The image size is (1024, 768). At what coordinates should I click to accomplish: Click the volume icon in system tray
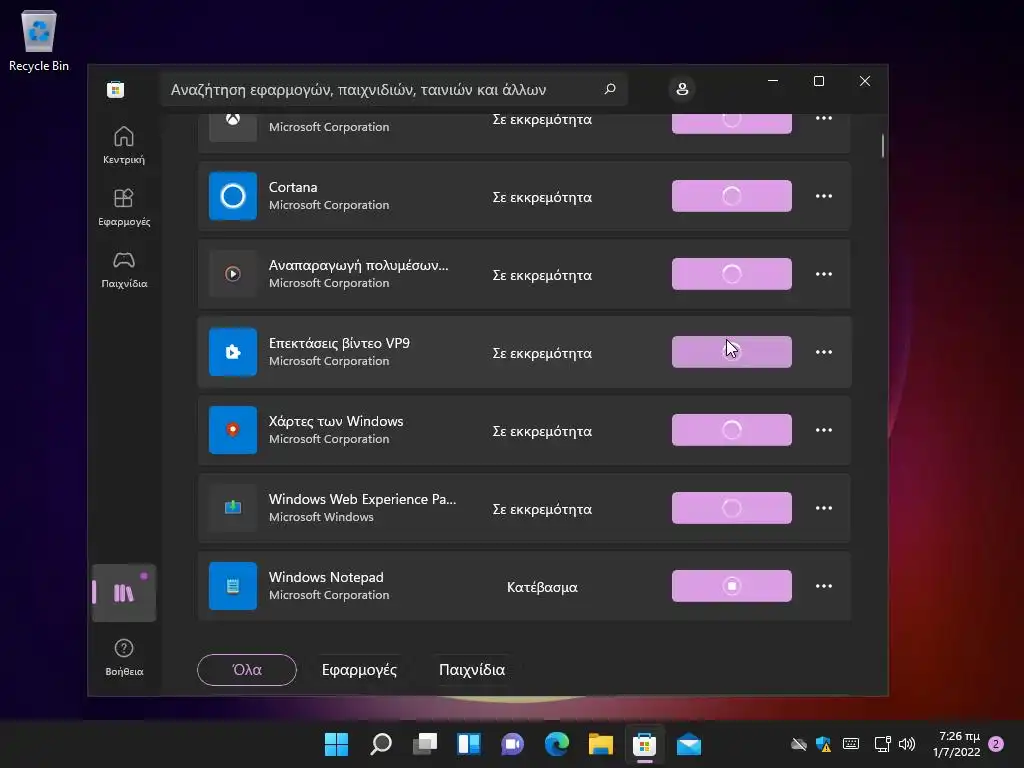[906, 744]
